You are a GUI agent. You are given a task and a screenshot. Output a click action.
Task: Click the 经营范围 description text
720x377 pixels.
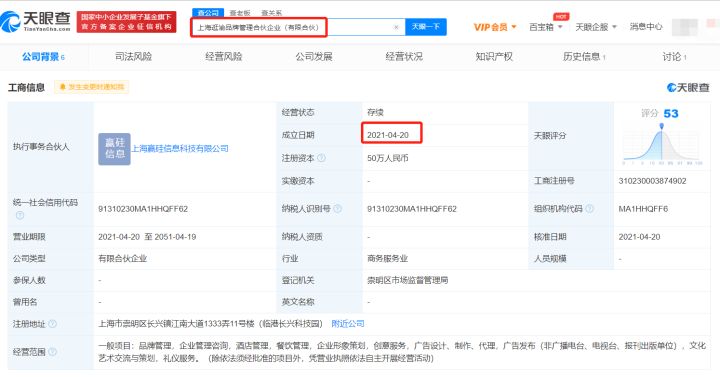coord(402,352)
